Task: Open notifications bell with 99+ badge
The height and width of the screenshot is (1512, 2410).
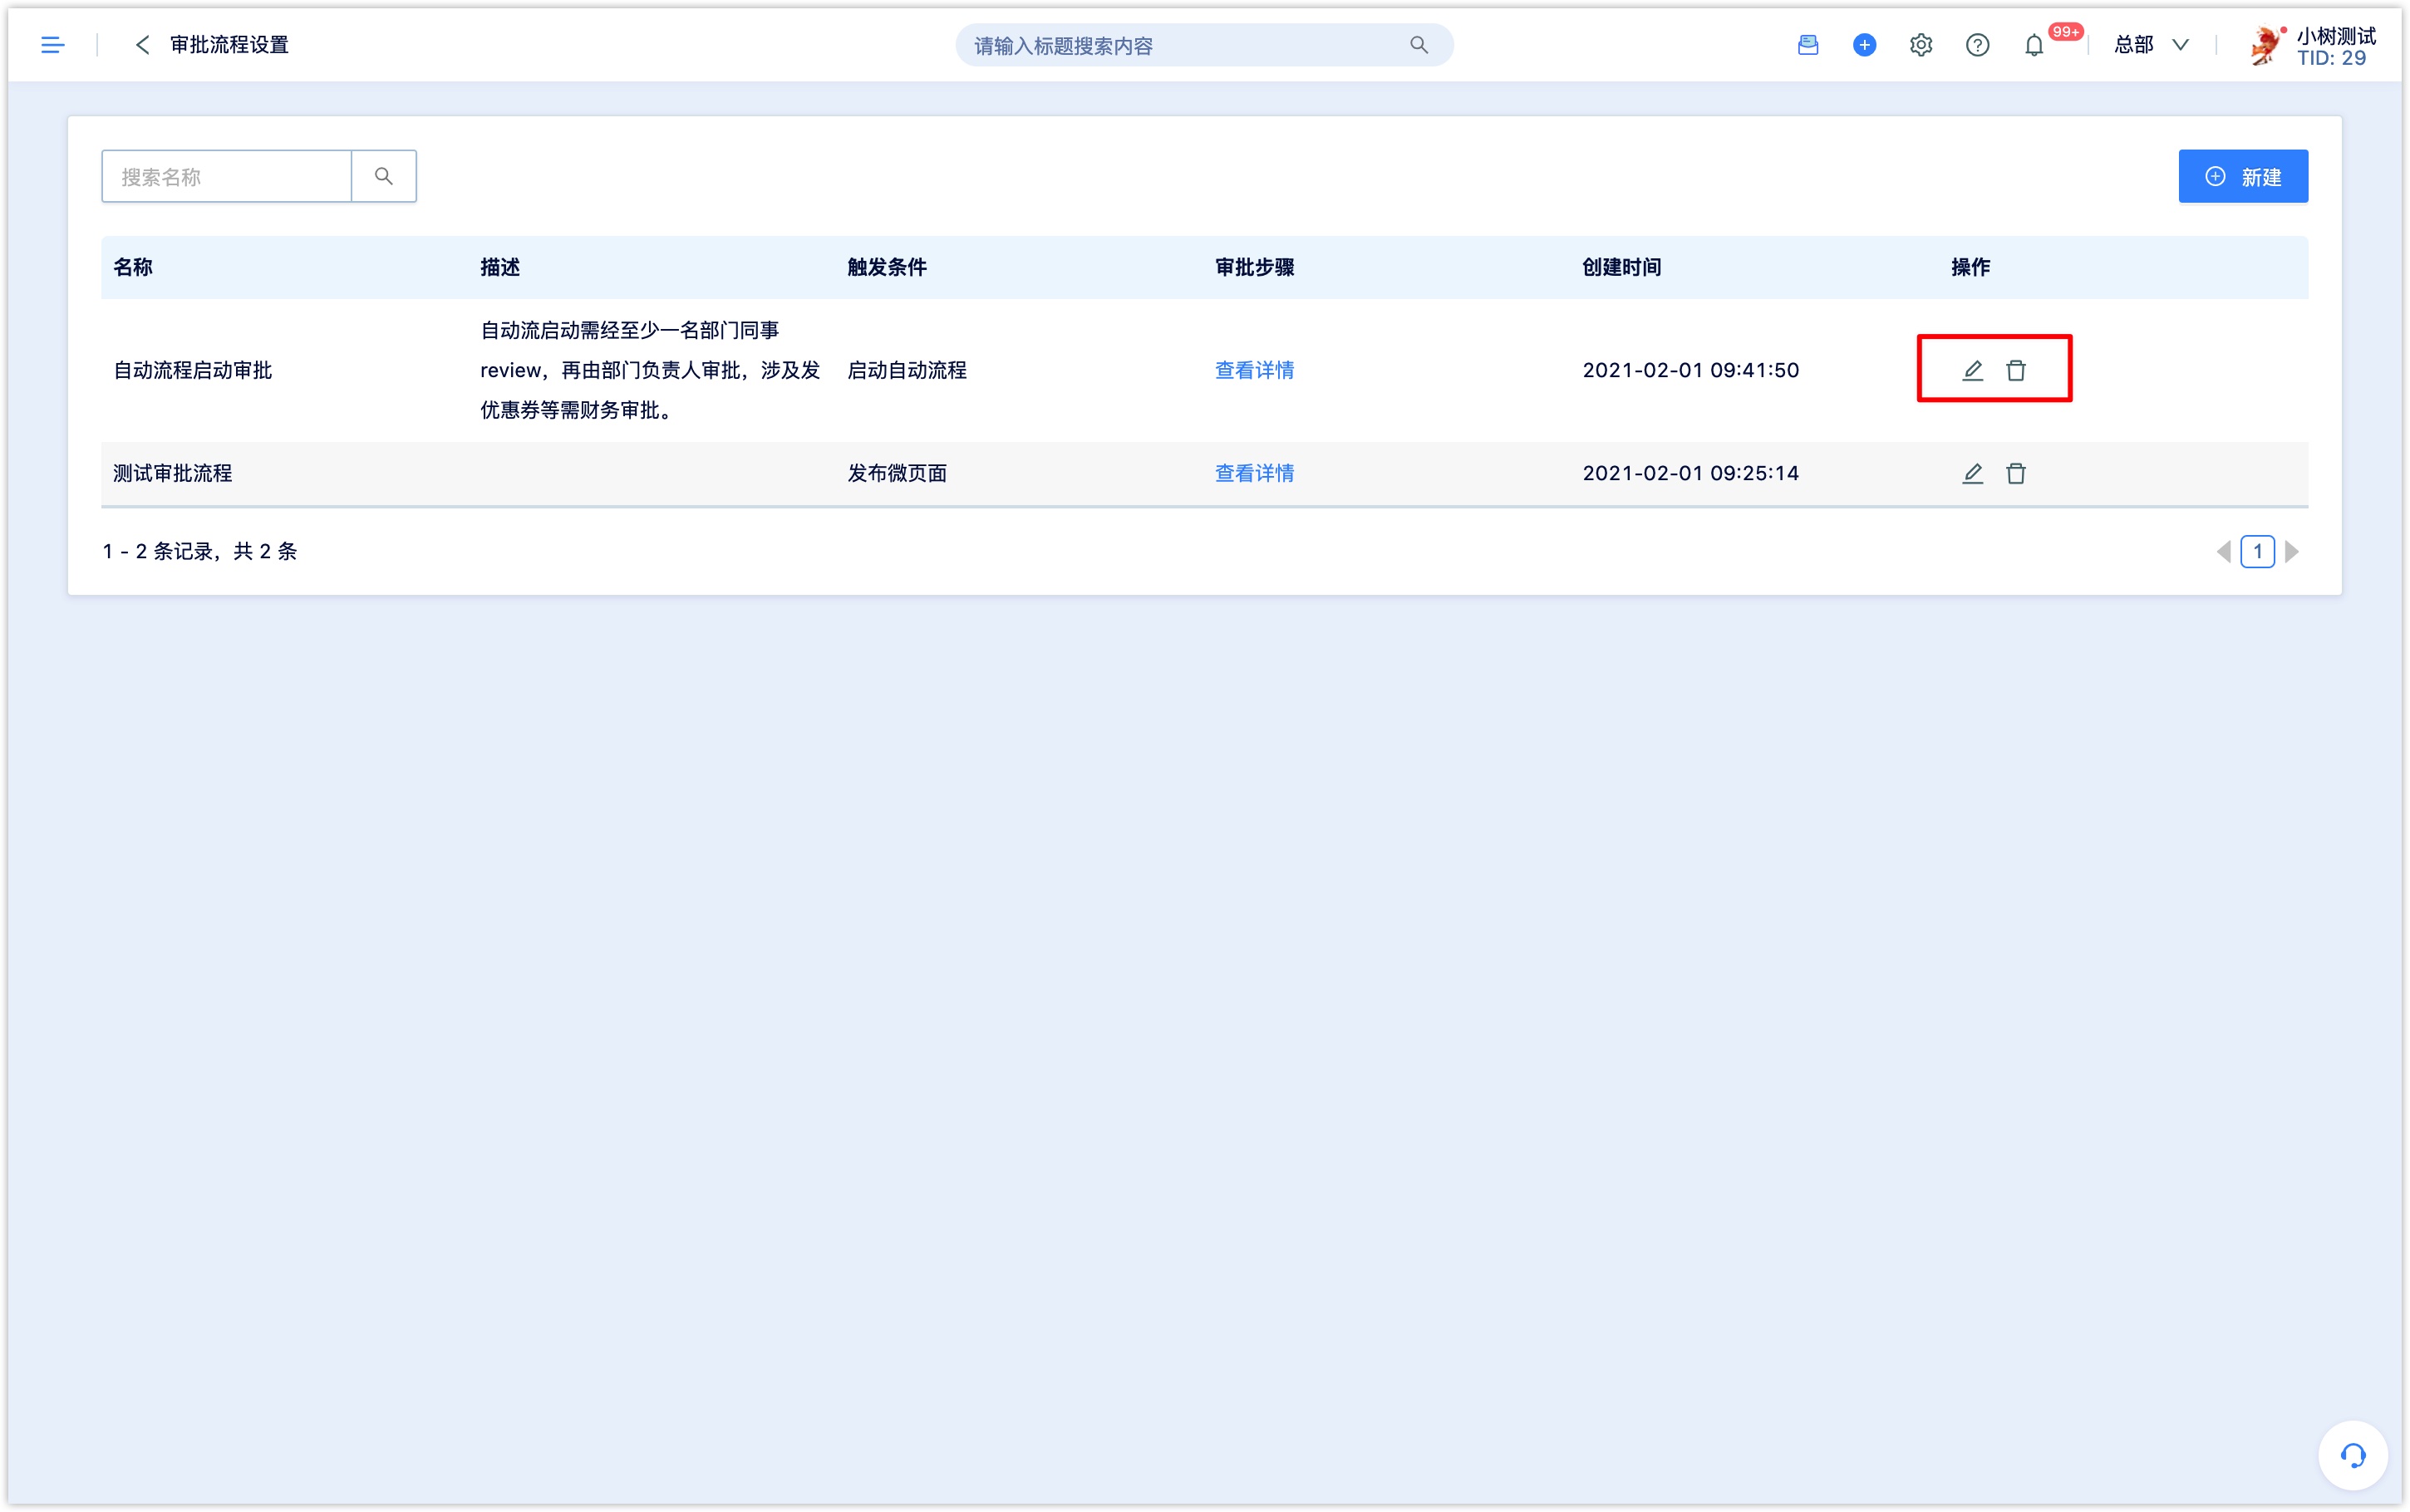Action: [x=2034, y=45]
